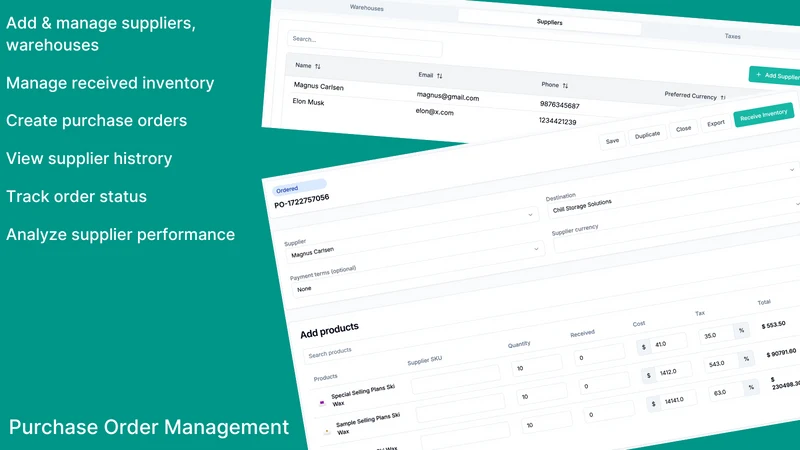
Task: Select supplier row Elon Musk
Action: [308, 102]
